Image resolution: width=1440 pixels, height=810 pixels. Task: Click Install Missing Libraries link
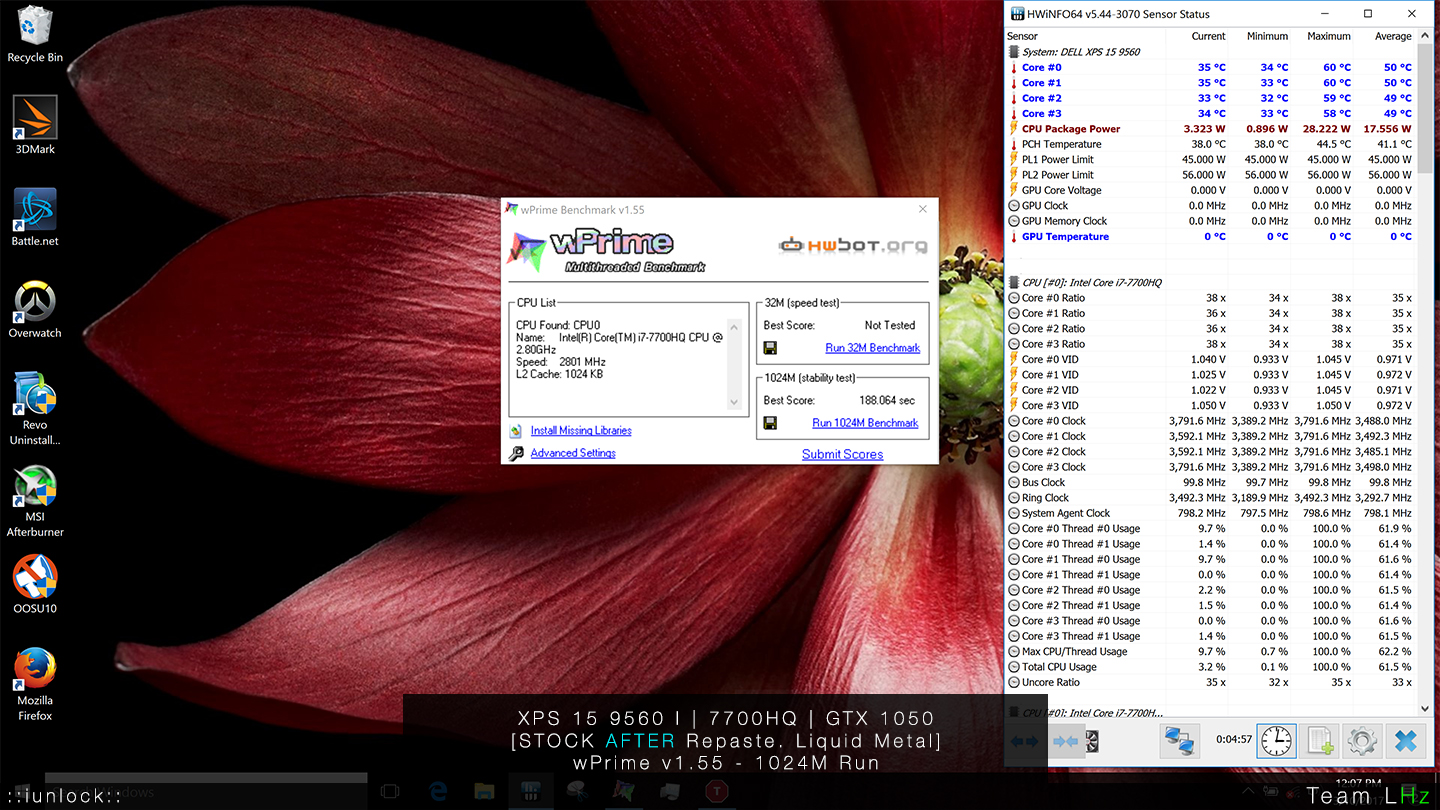click(581, 431)
